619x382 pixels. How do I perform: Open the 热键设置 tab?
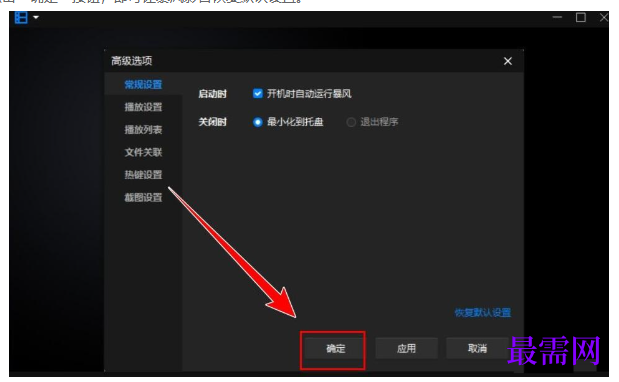(143, 174)
